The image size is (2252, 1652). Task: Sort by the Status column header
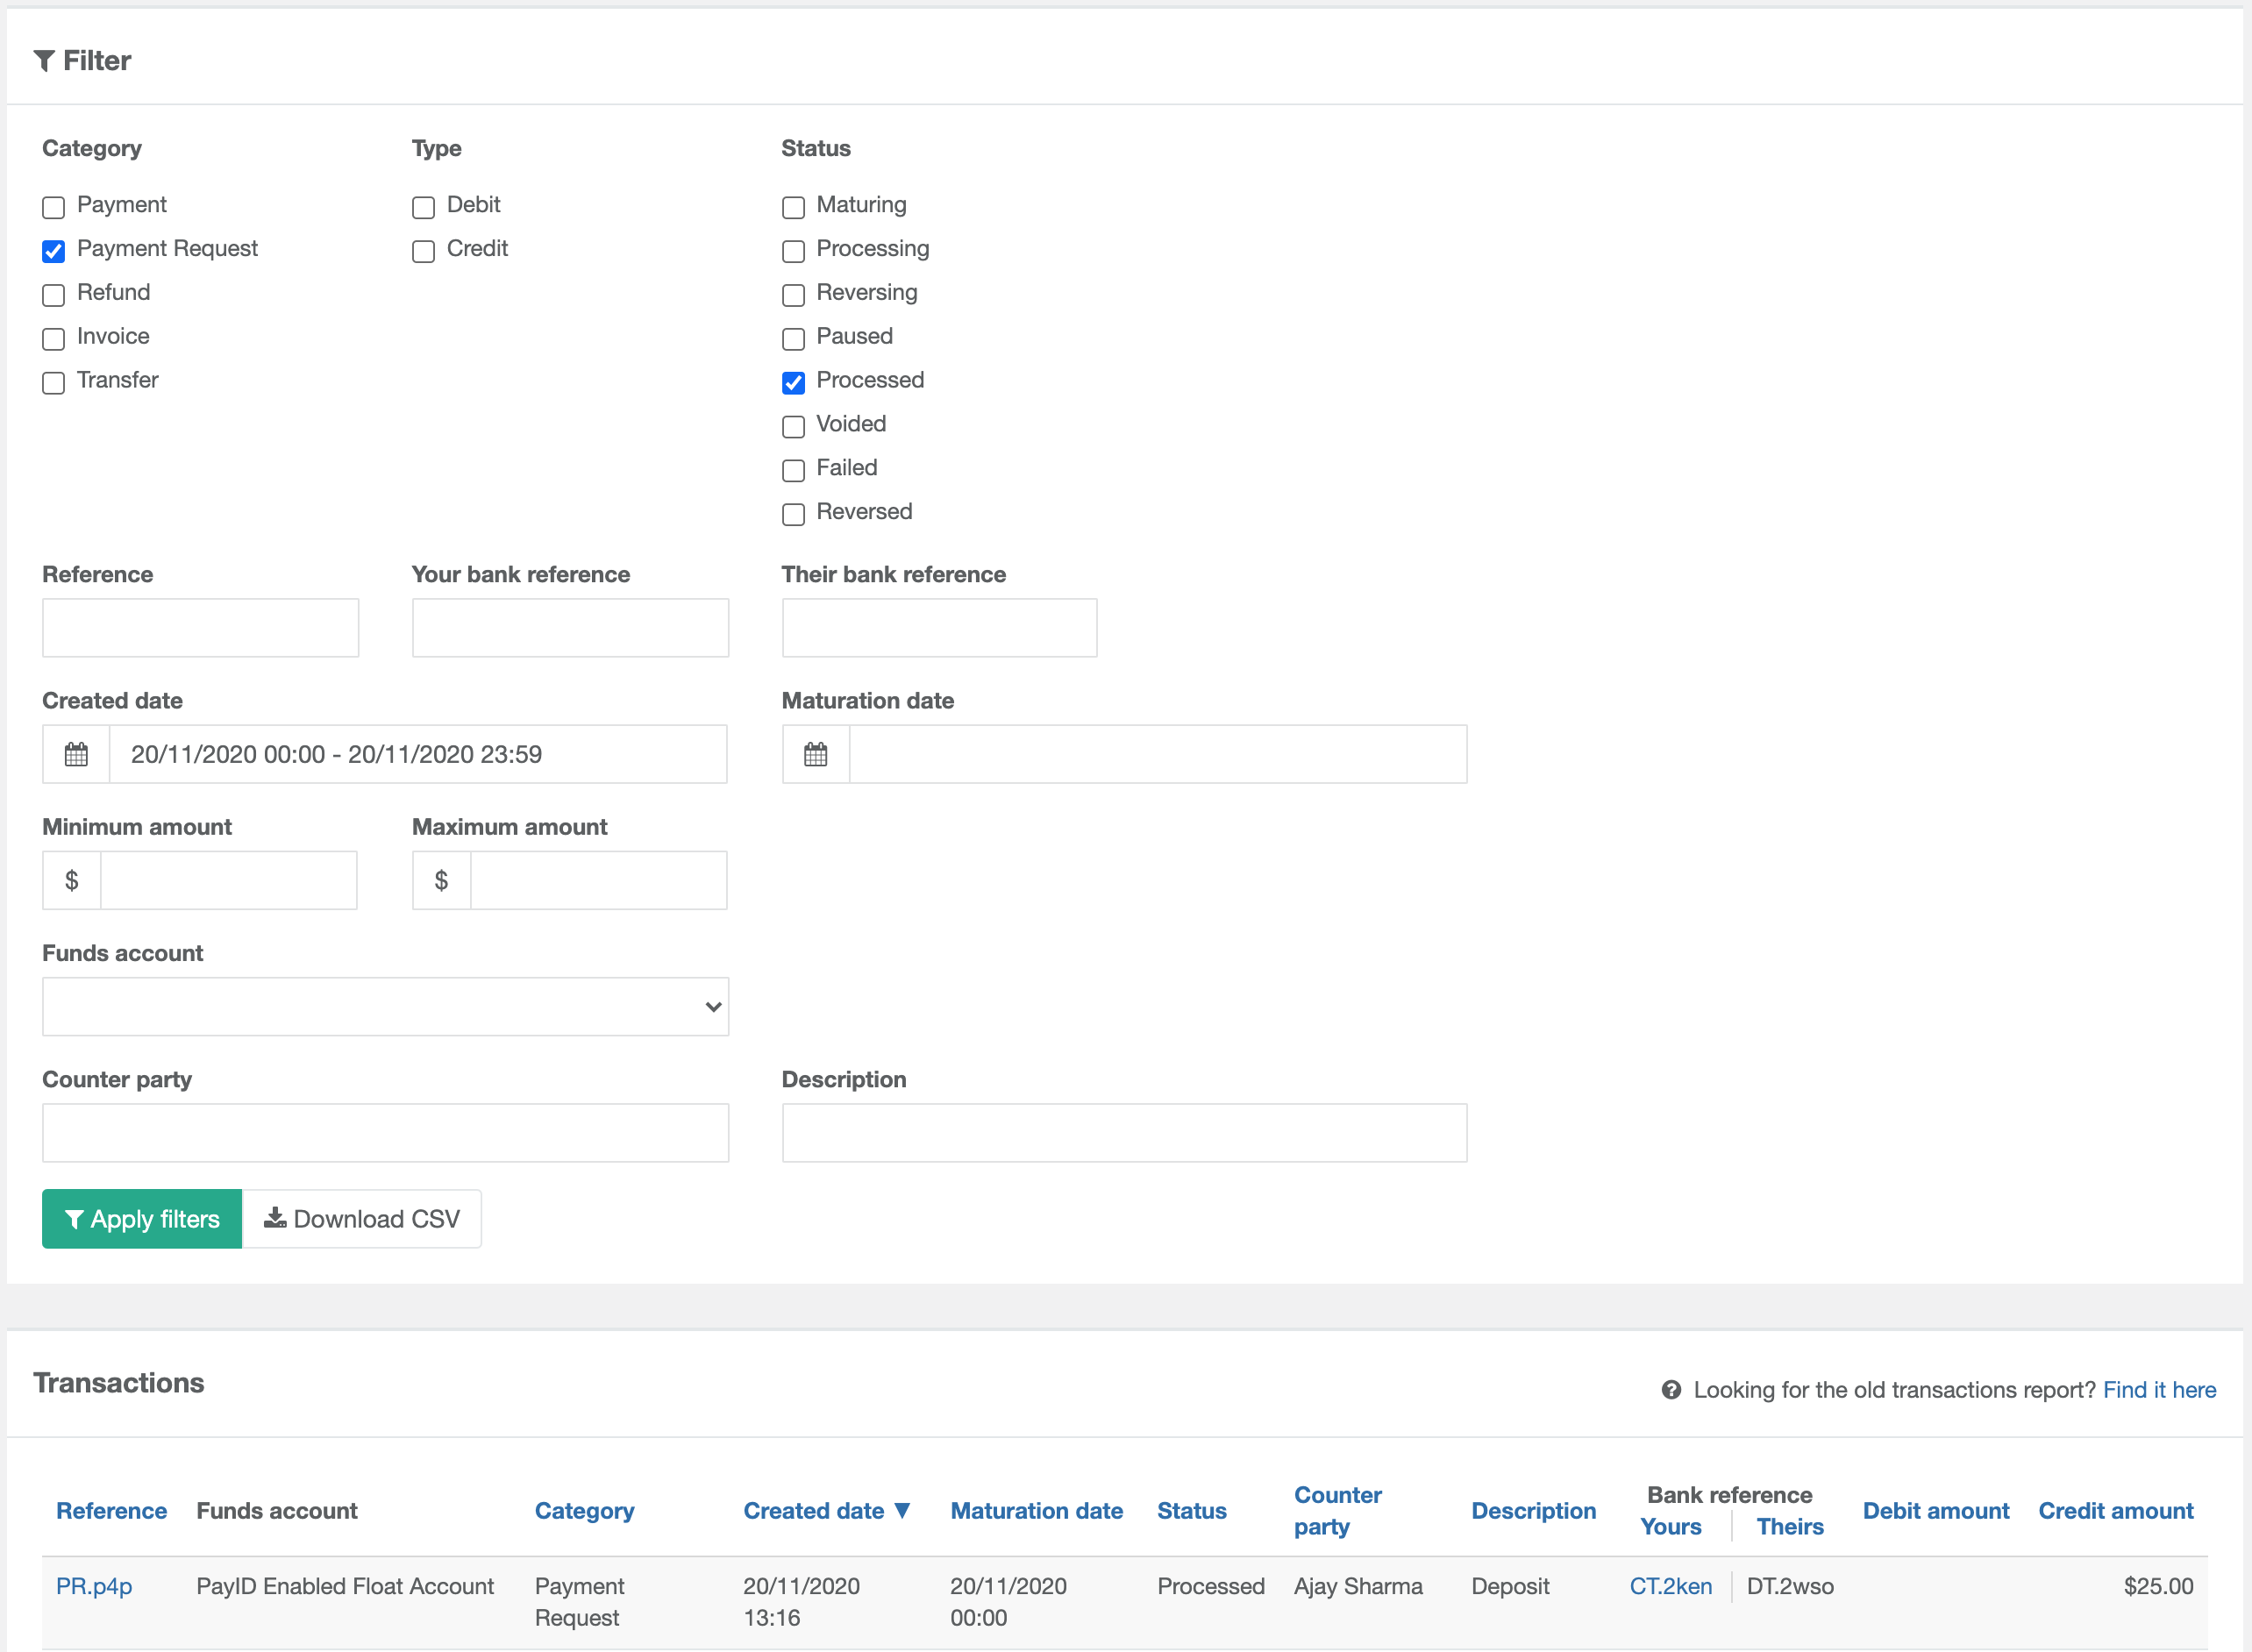(x=1191, y=1510)
